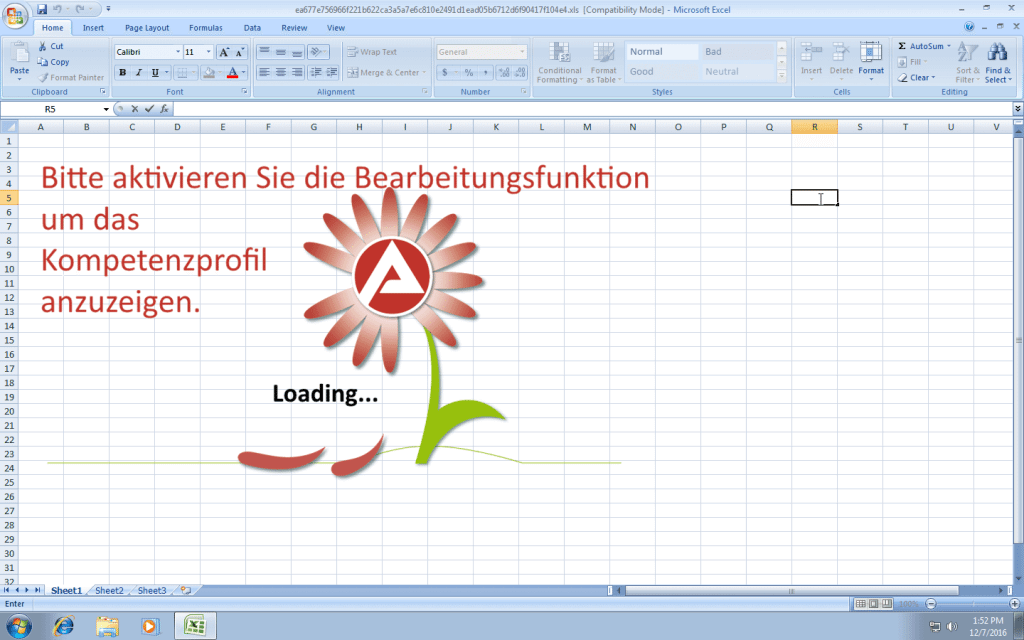Open Windows Explorer folder on taskbar
This screenshot has width=1024, height=640.
click(107, 626)
